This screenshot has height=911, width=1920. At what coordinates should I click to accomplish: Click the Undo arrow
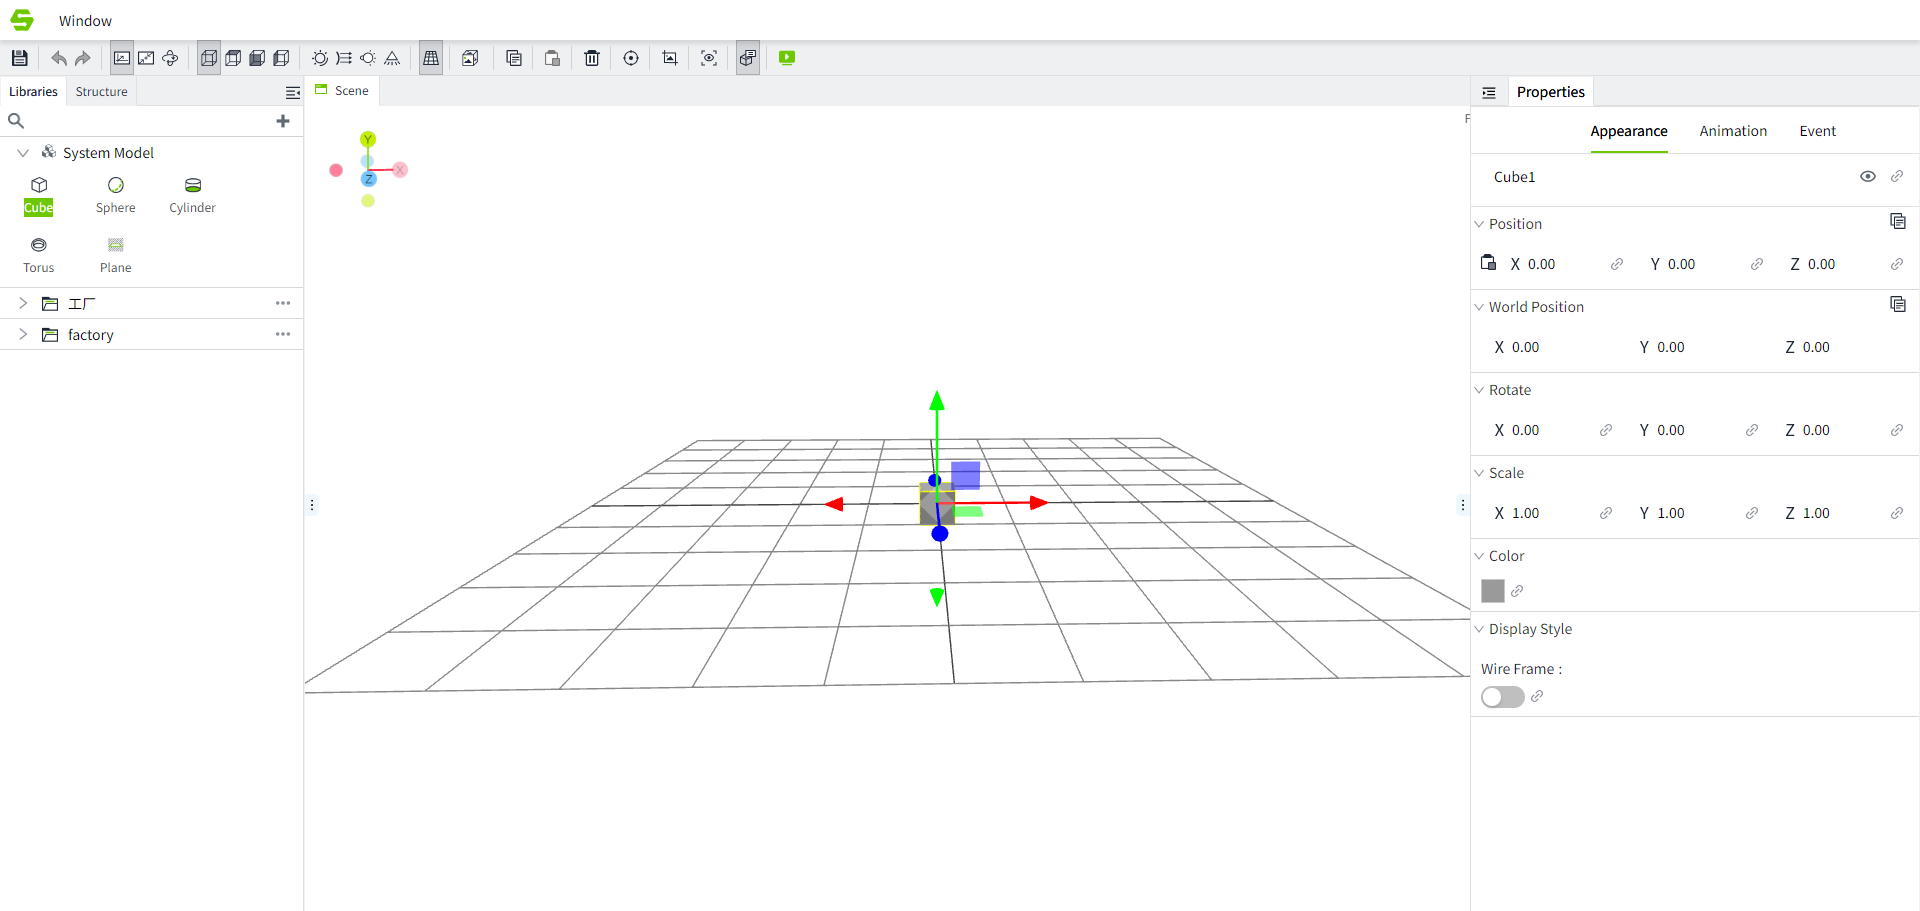click(x=59, y=58)
